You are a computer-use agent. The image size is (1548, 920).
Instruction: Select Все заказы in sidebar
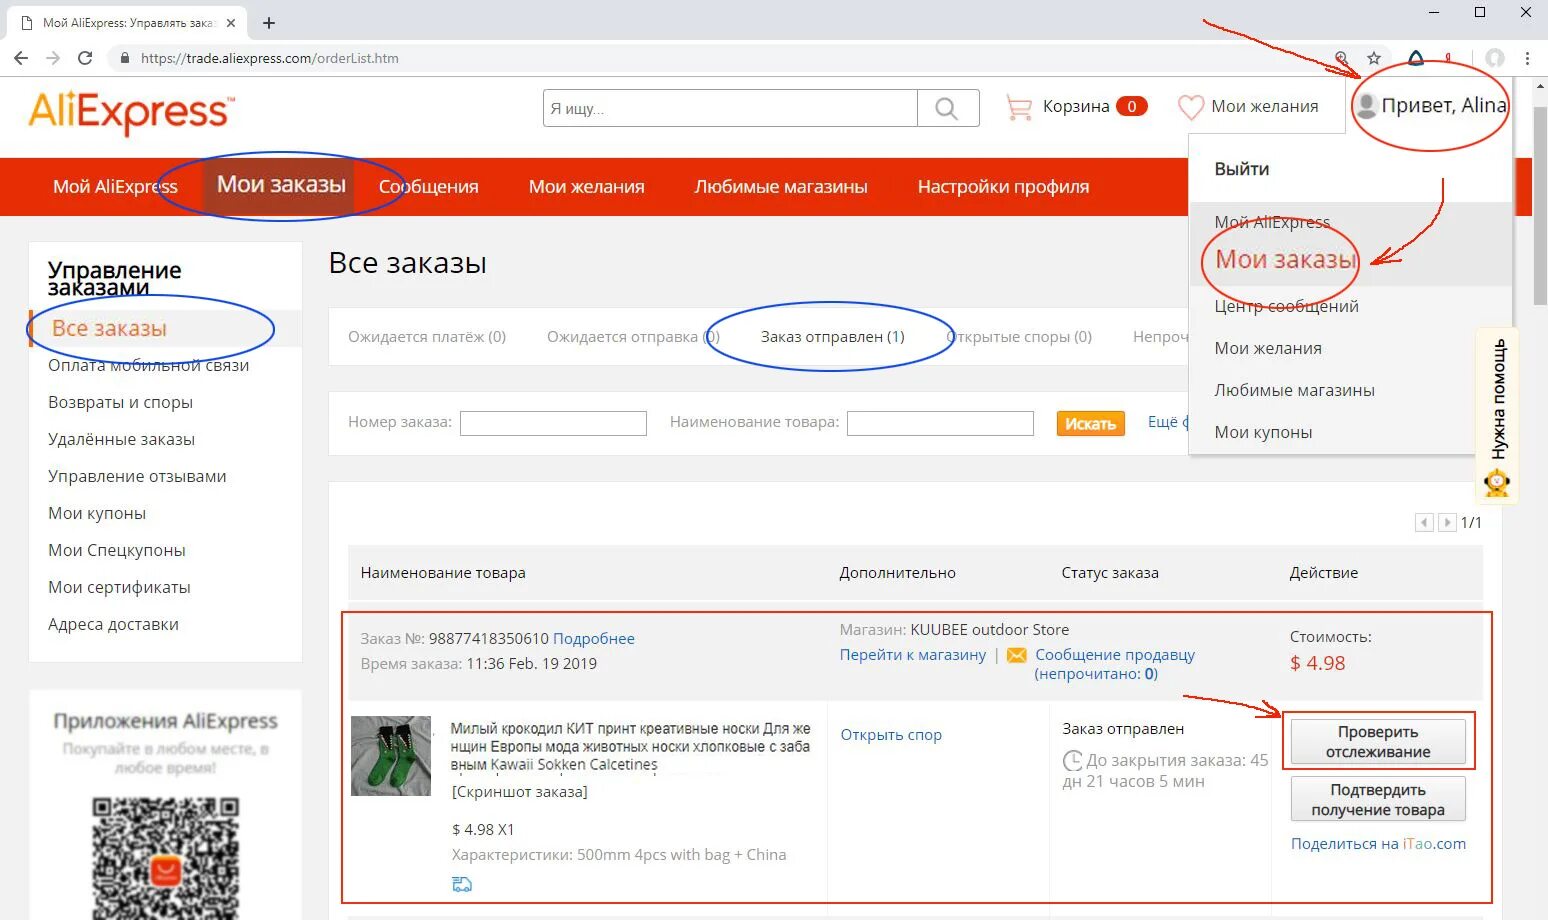pos(109,328)
